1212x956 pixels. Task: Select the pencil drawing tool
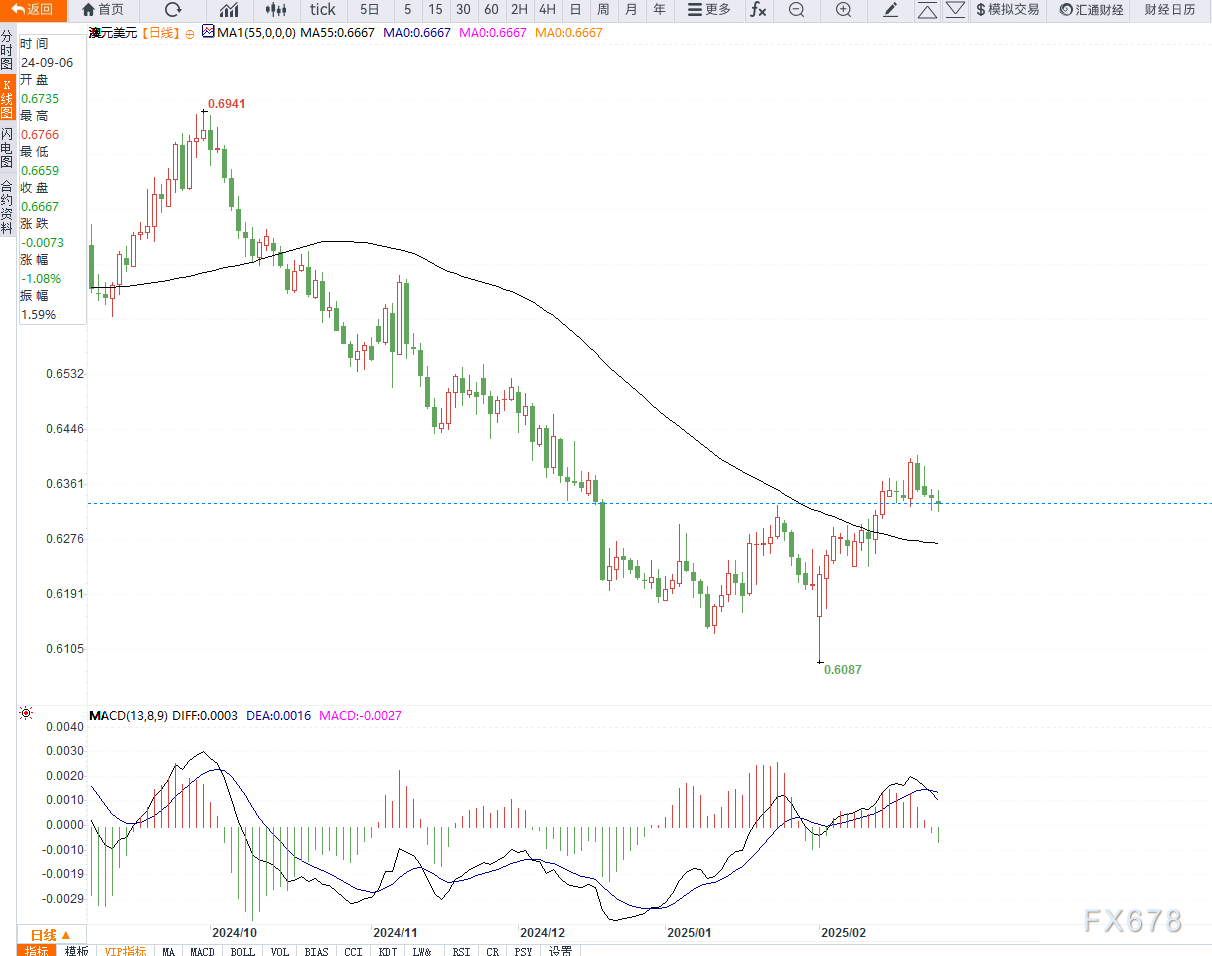(891, 10)
